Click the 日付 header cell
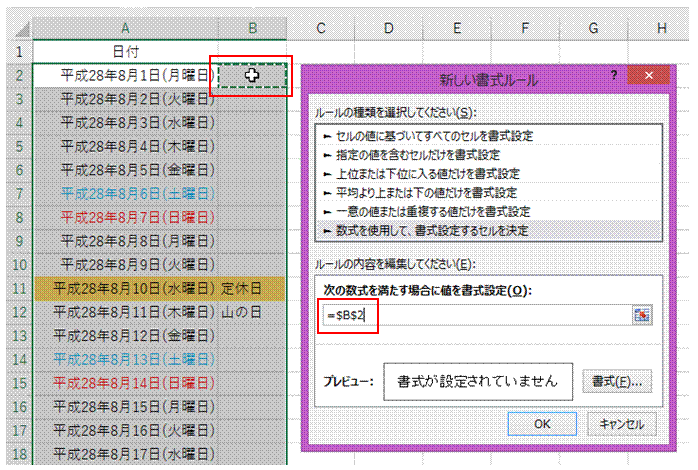 coord(126,52)
